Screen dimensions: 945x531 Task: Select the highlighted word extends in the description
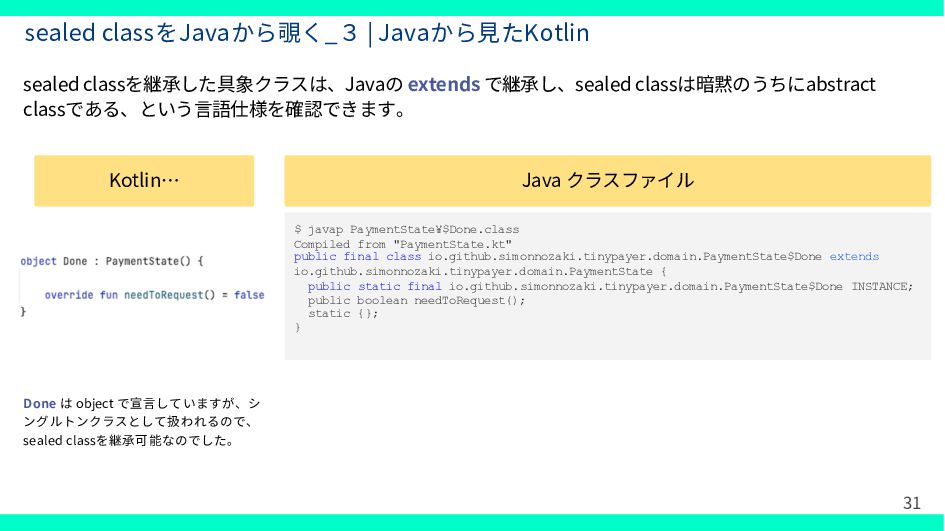444,84
